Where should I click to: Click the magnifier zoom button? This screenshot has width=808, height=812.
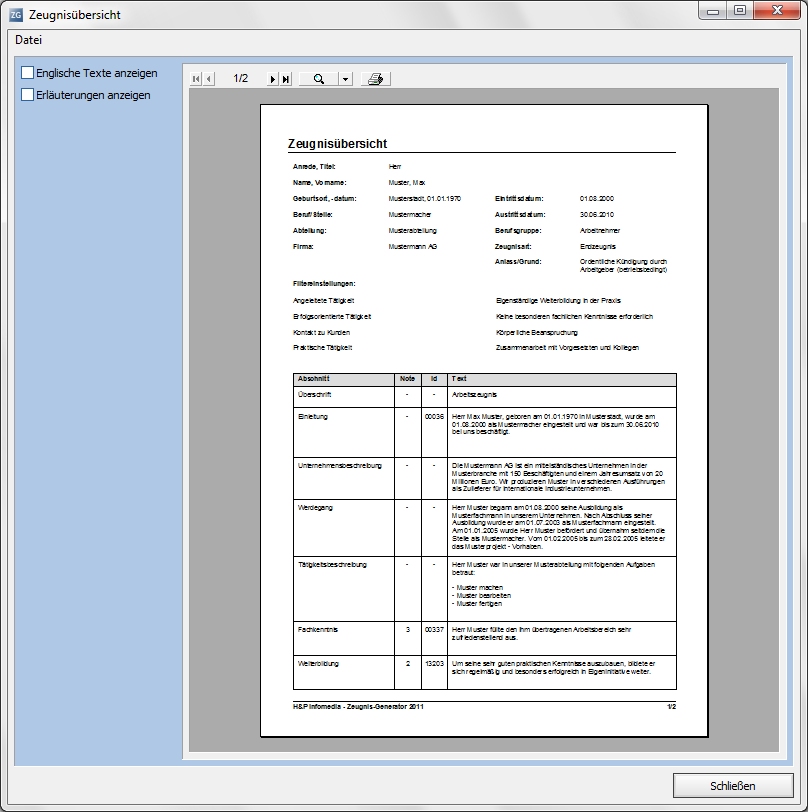[x=319, y=79]
